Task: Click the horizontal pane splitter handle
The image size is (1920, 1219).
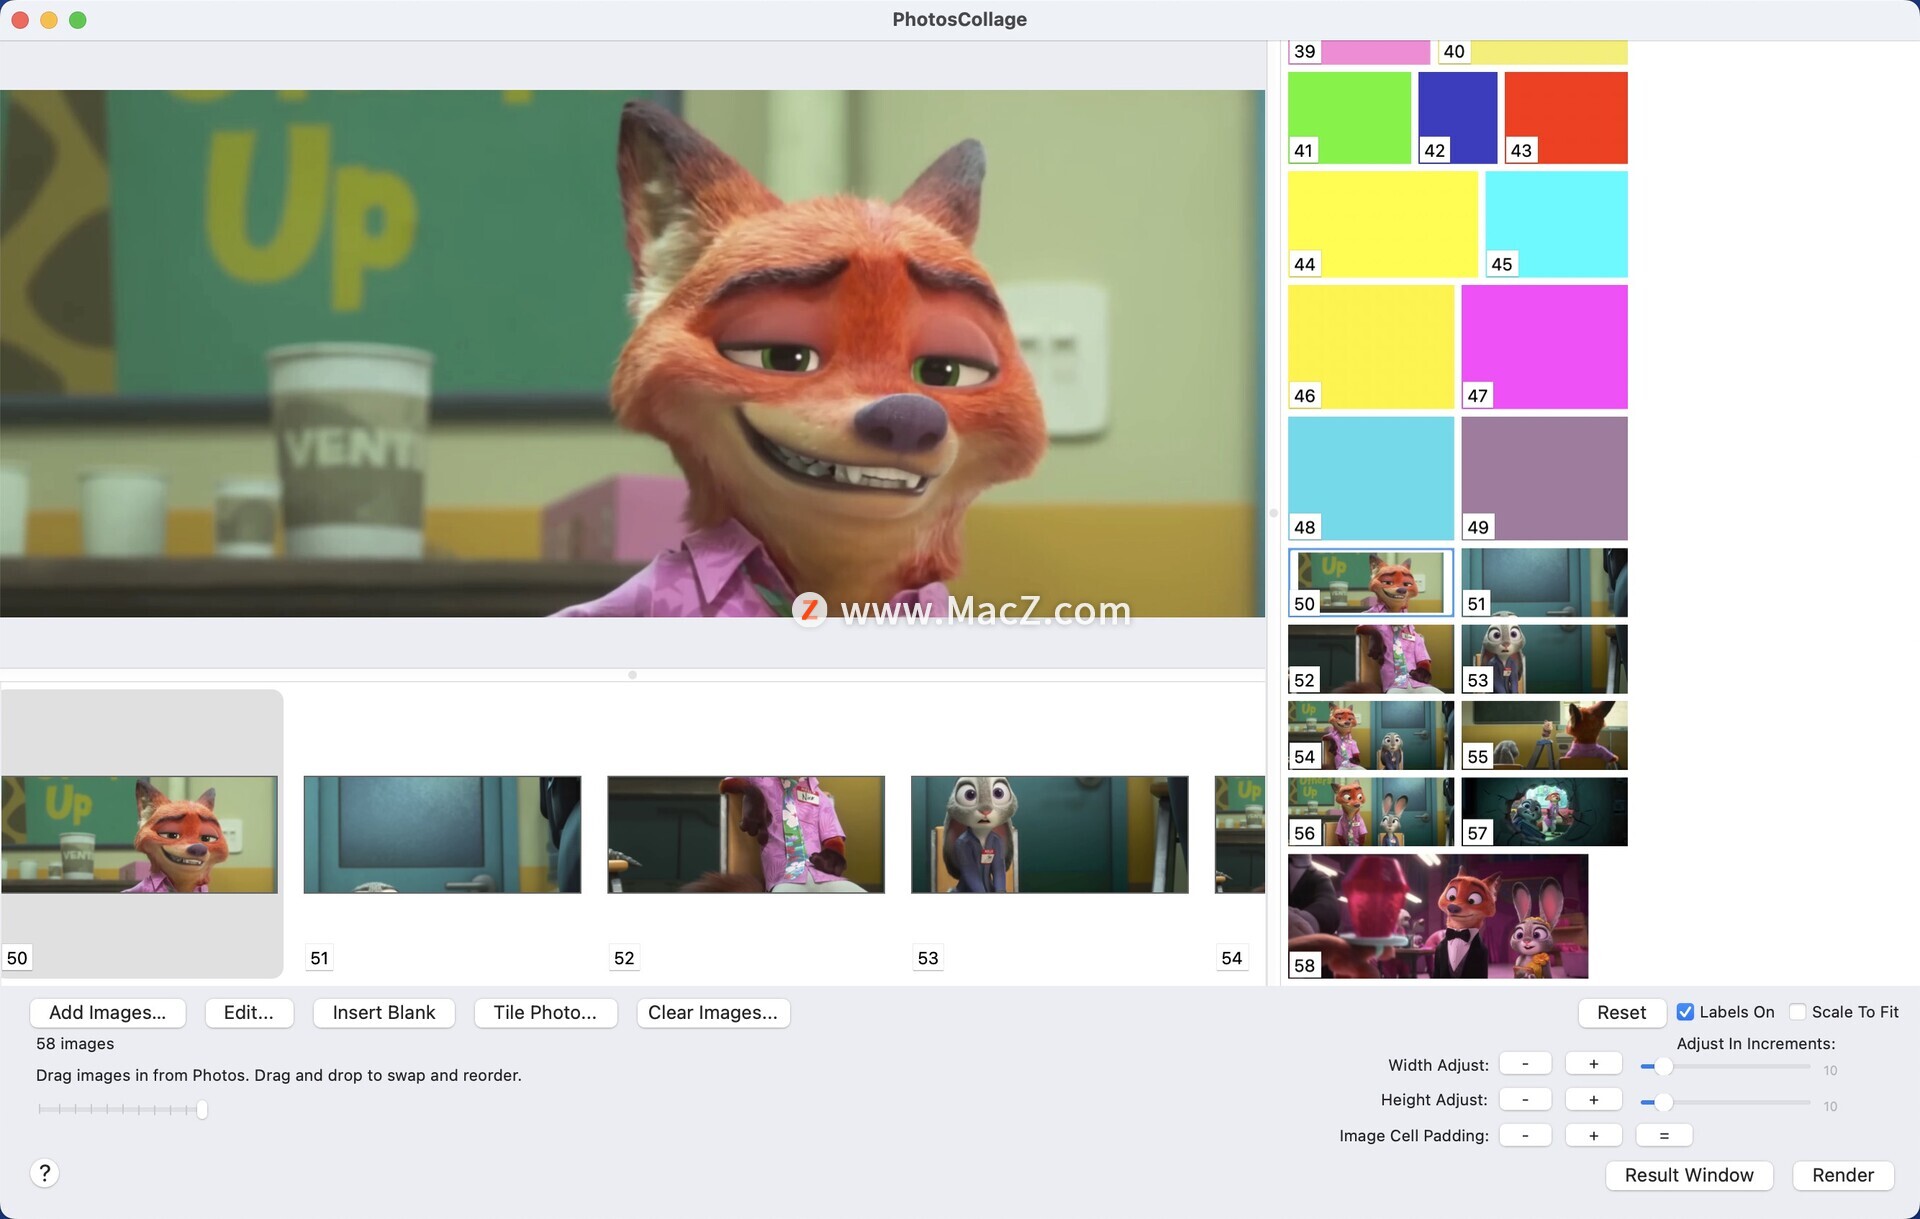Action: (632, 675)
